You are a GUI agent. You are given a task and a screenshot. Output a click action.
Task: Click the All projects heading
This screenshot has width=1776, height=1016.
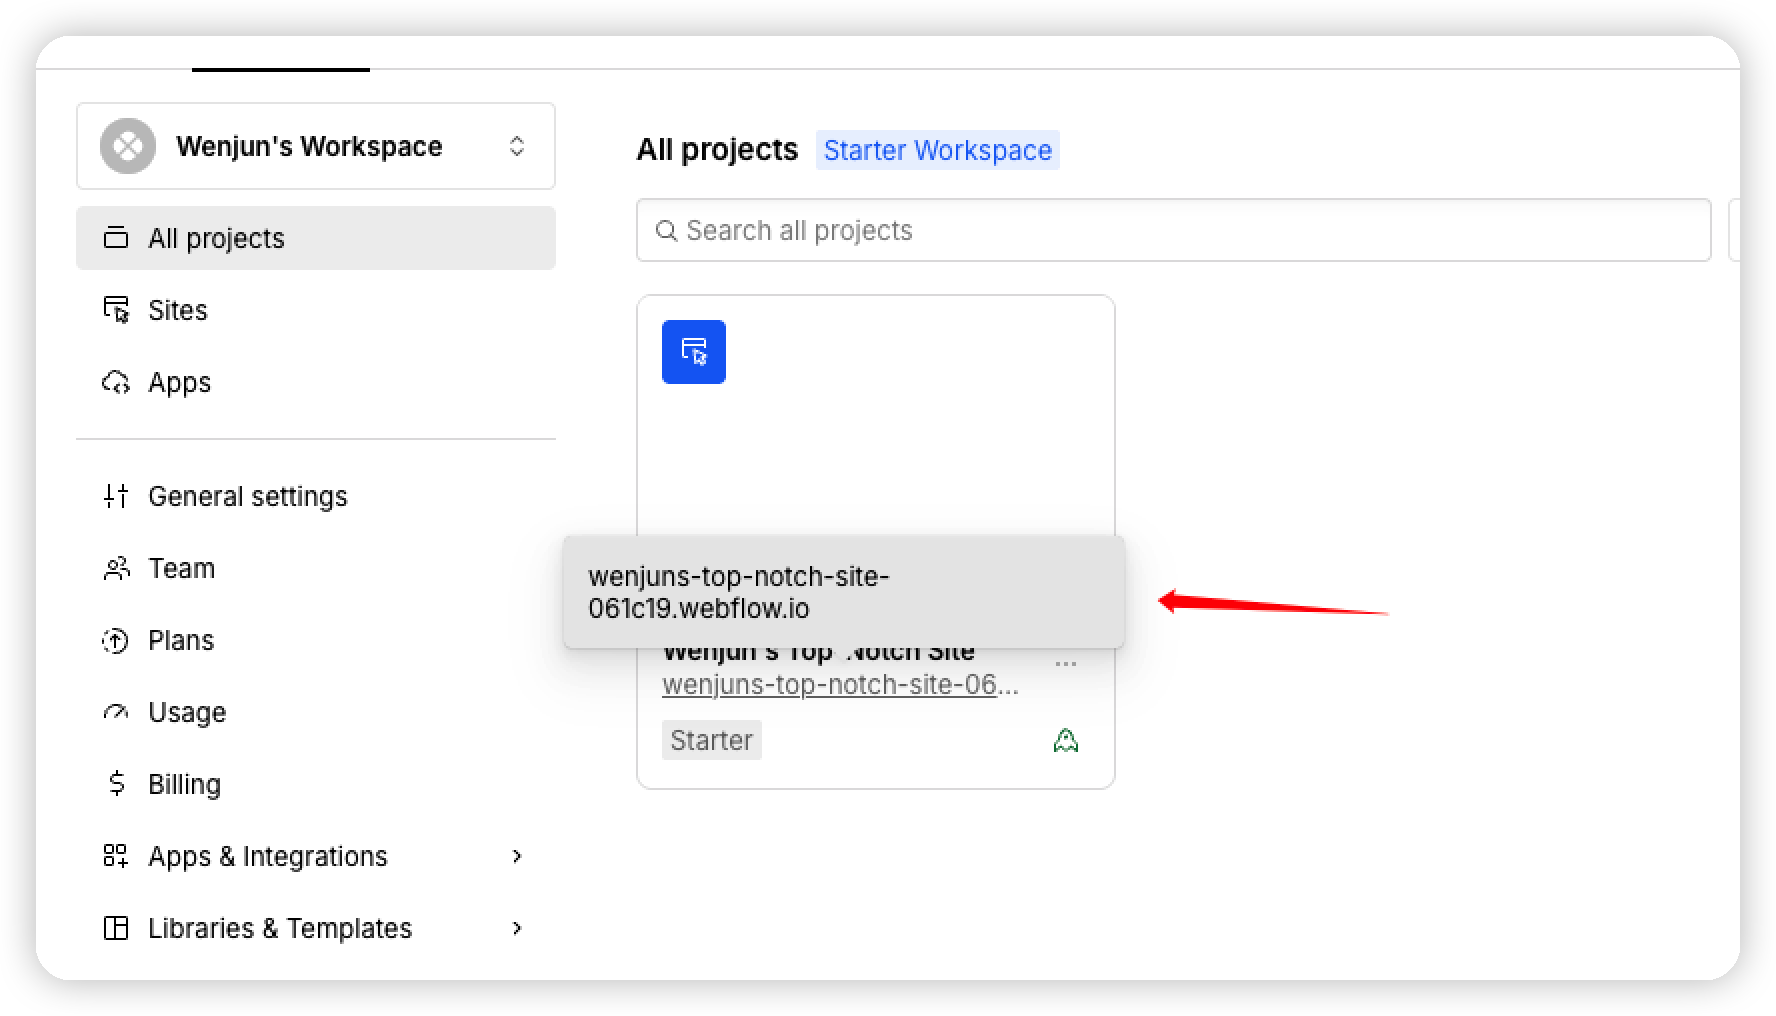(x=717, y=150)
